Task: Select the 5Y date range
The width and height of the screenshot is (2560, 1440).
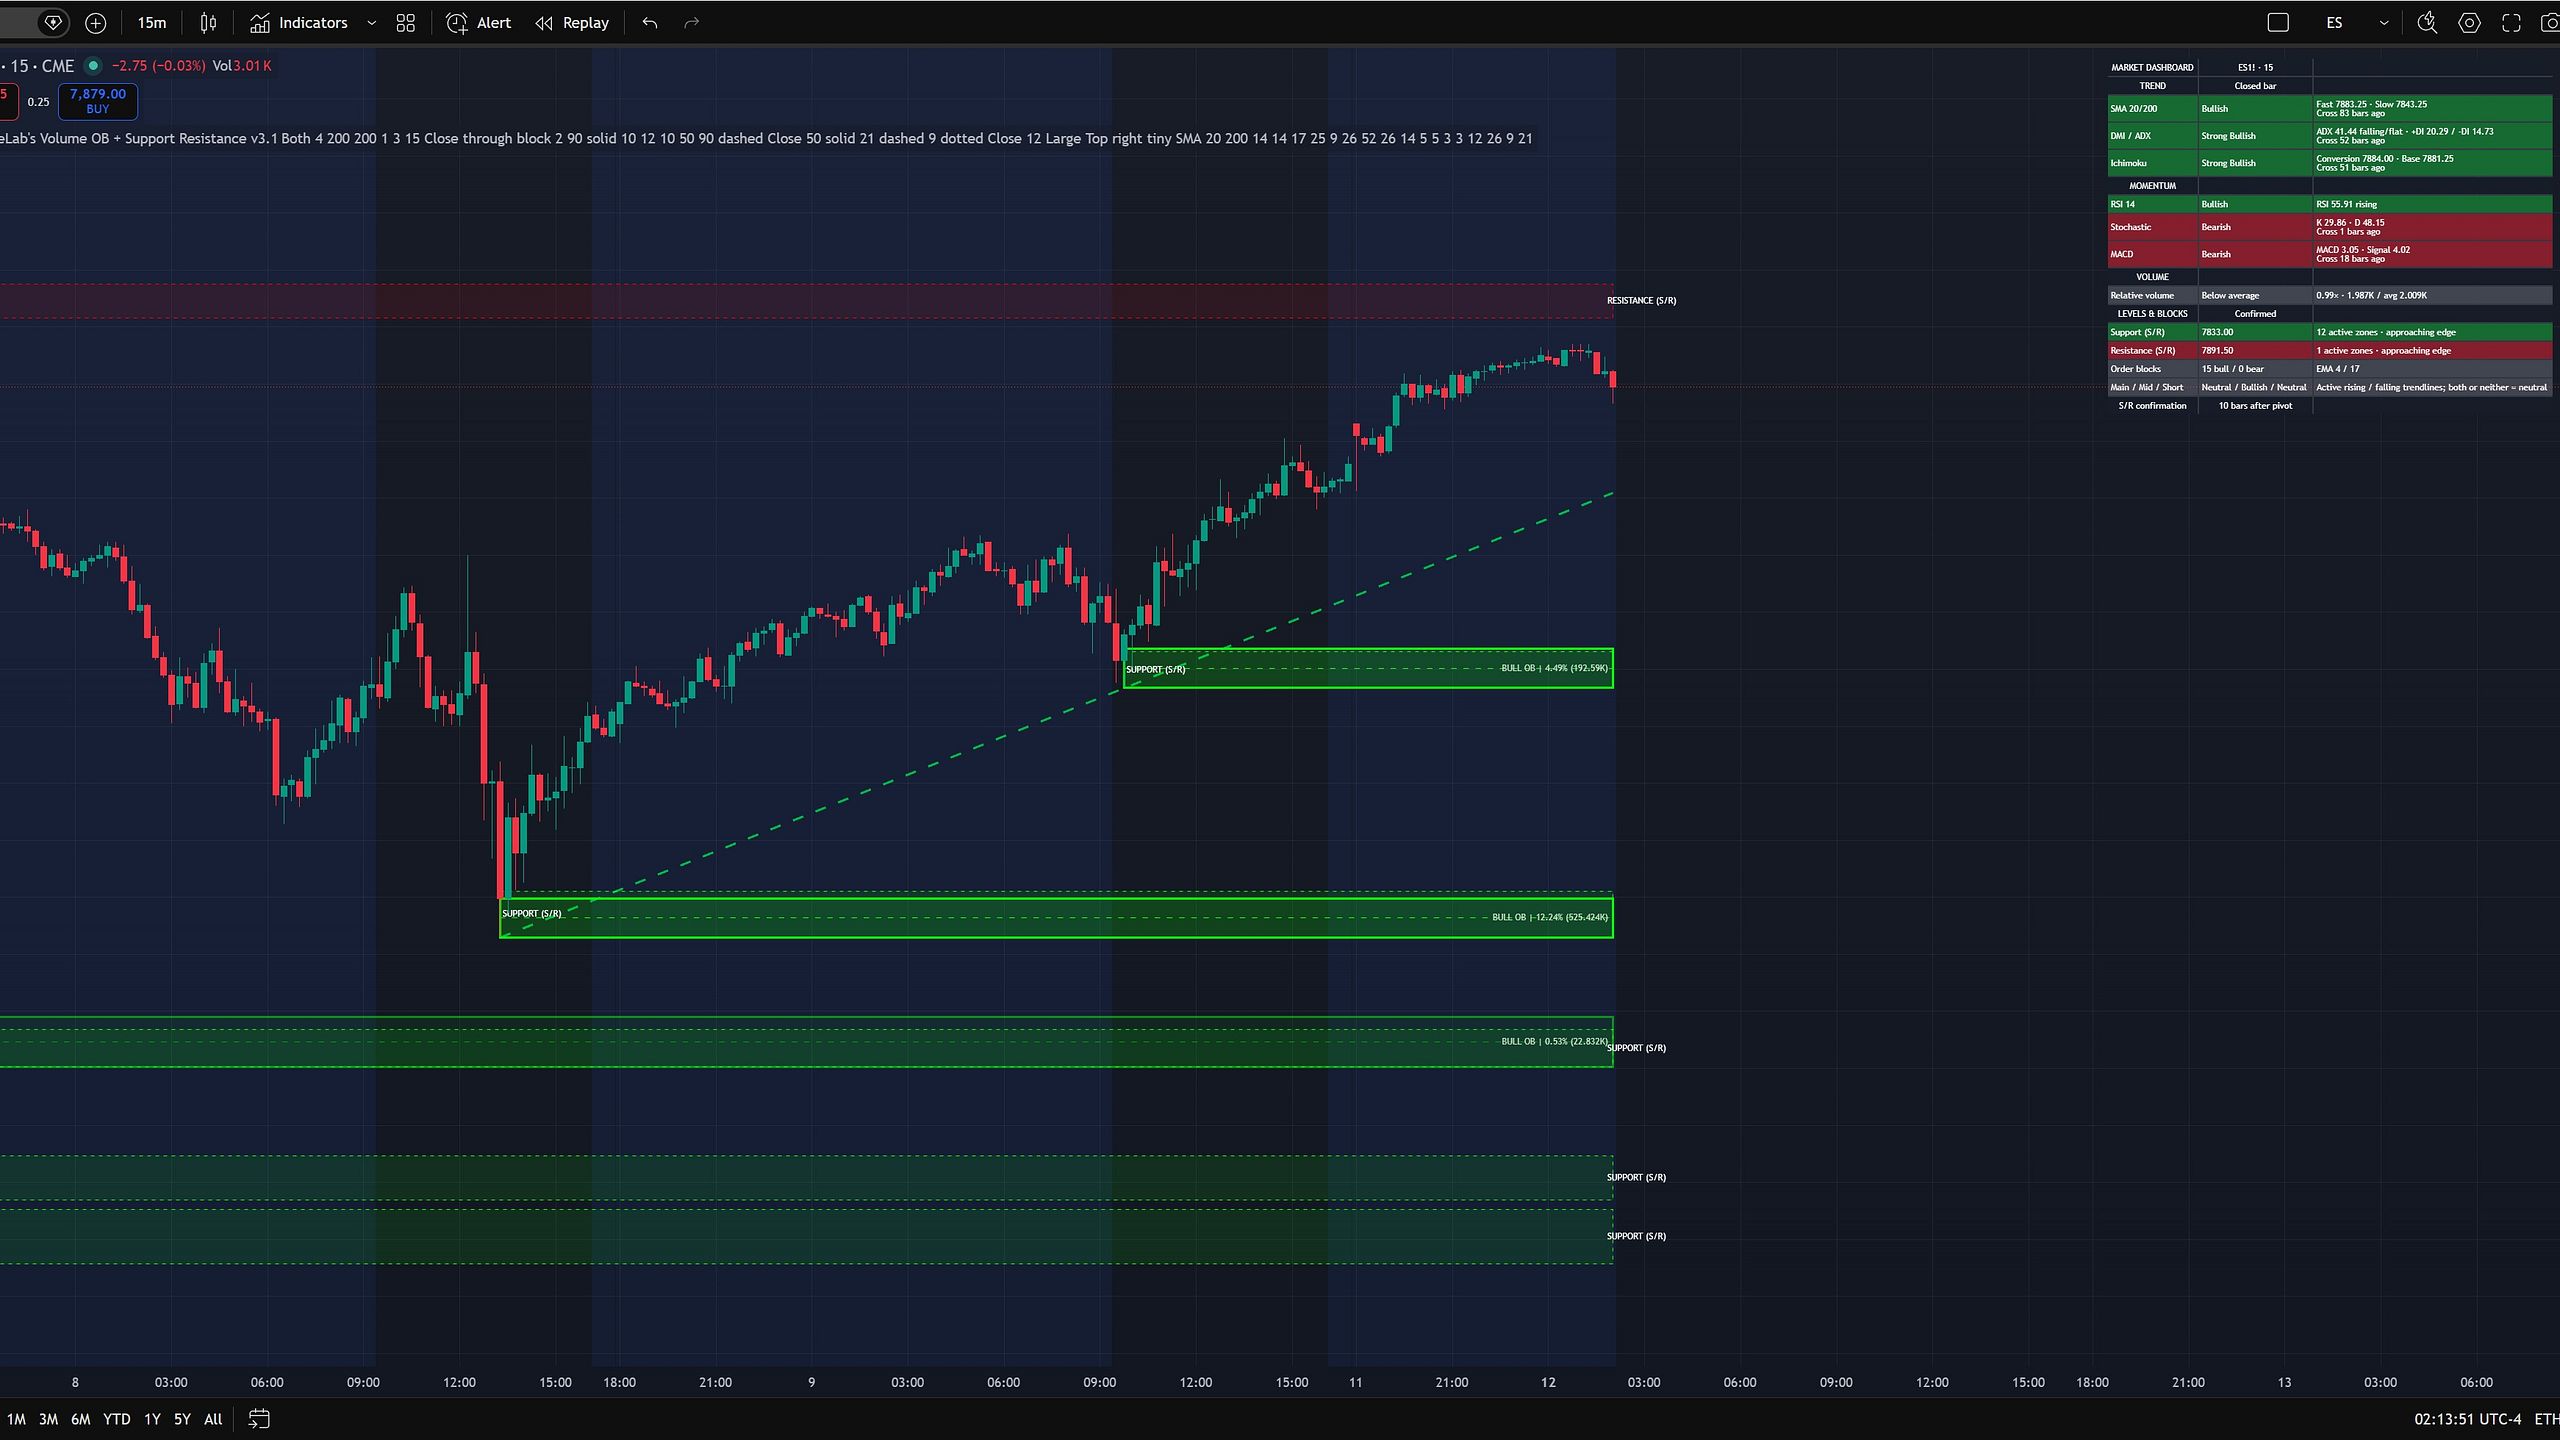Action: click(x=182, y=1419)
